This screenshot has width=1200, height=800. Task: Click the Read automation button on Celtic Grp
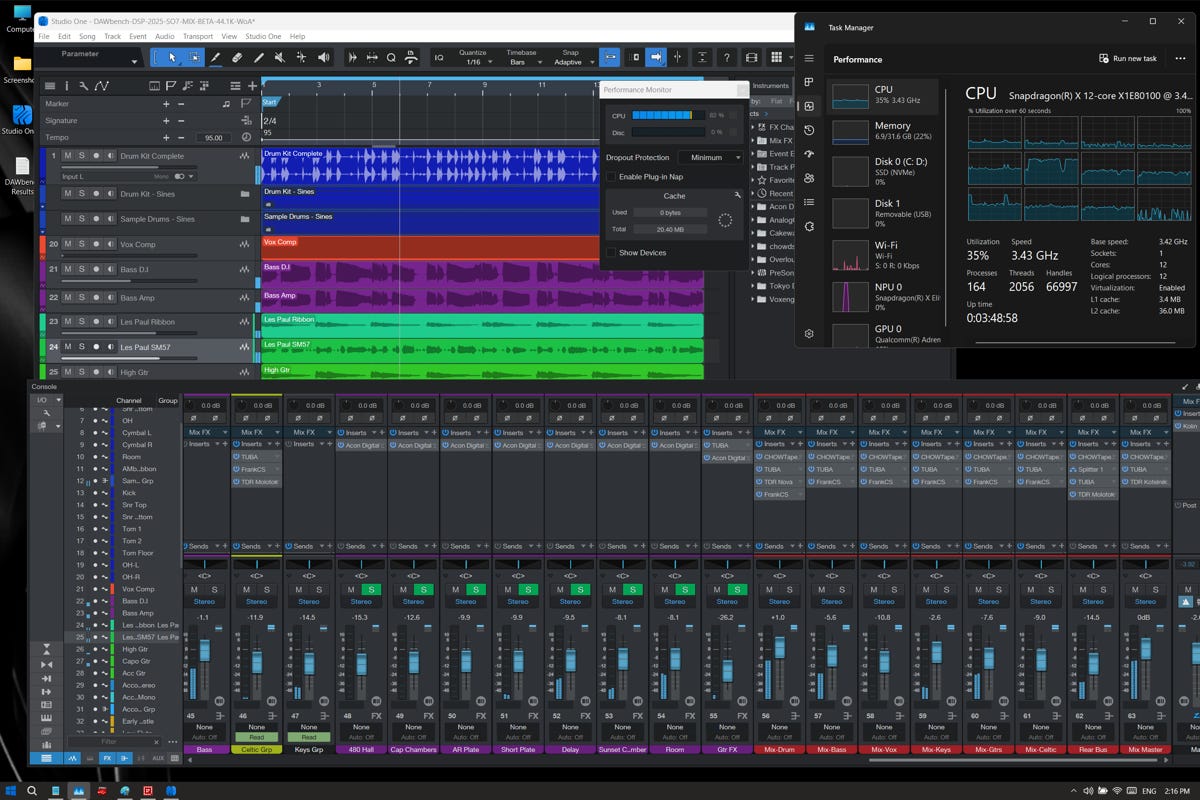coord(257,737)
